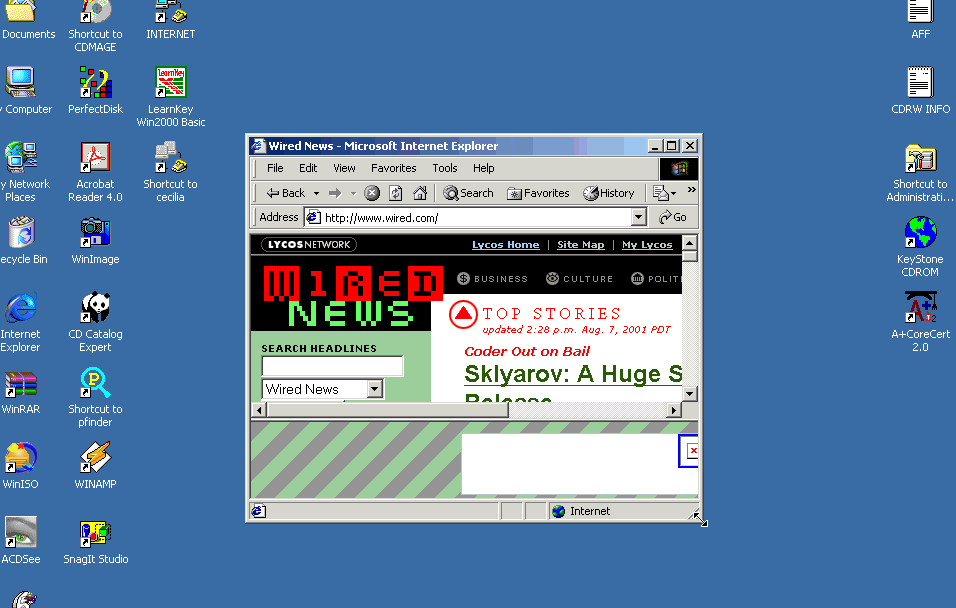Click the horizontal scrollbar right arrow
This screenshot has height=608, width=956.
click(x=674, y=410)
